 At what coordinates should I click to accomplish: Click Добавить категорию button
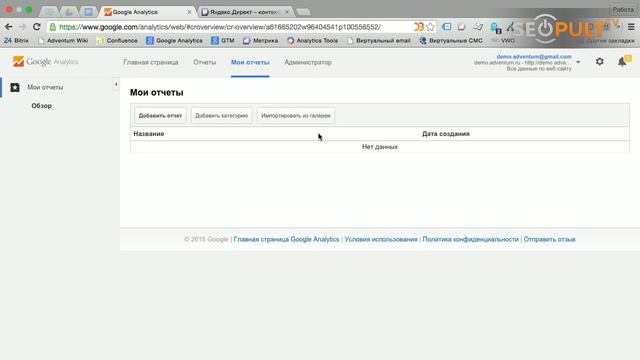[x=222, y=116]
